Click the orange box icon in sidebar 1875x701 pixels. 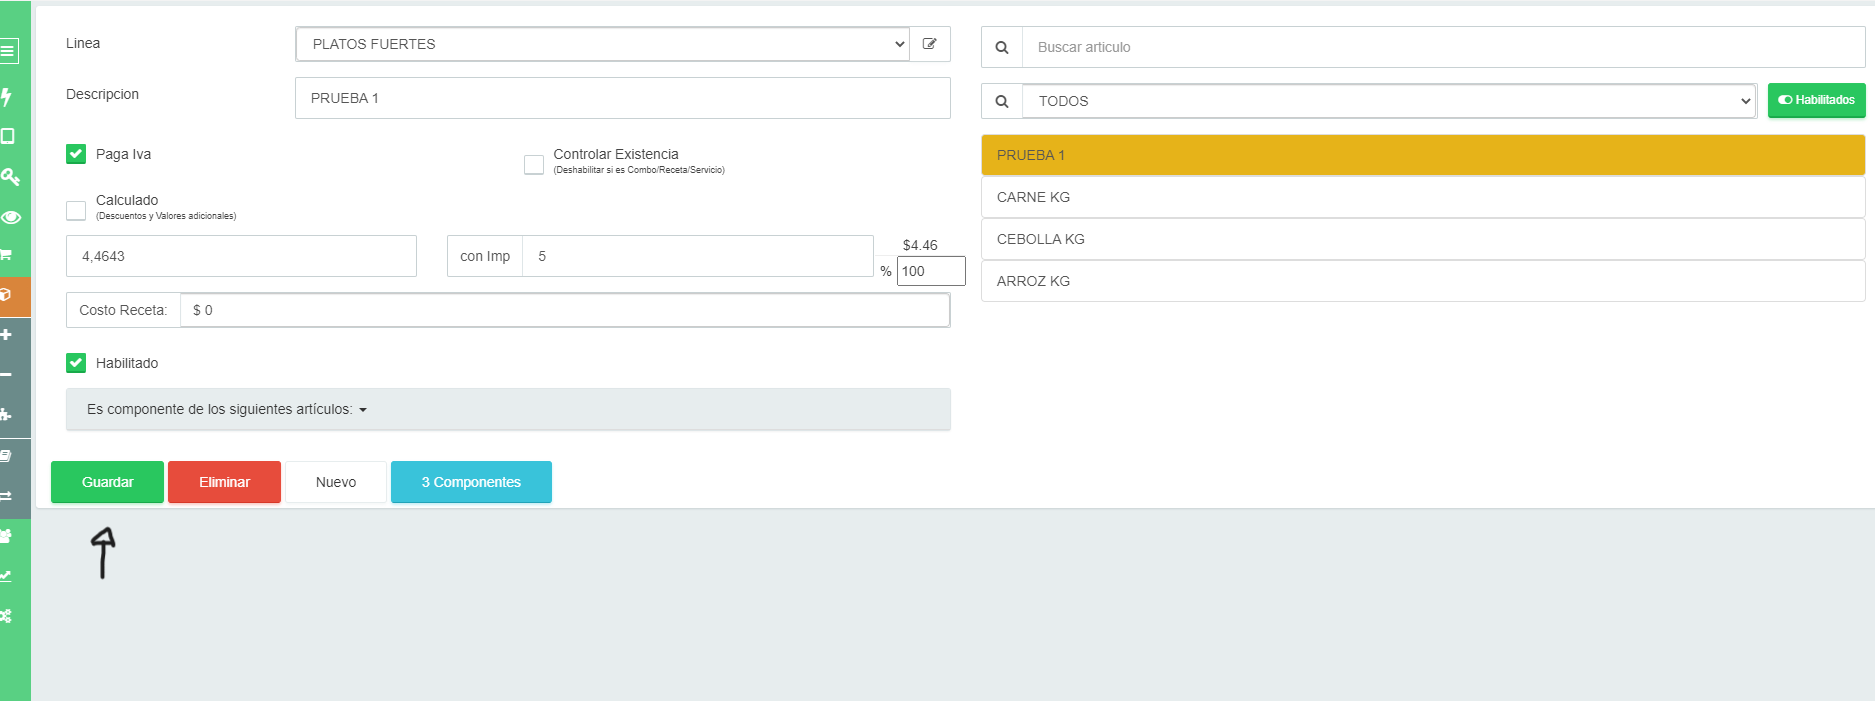7,295
